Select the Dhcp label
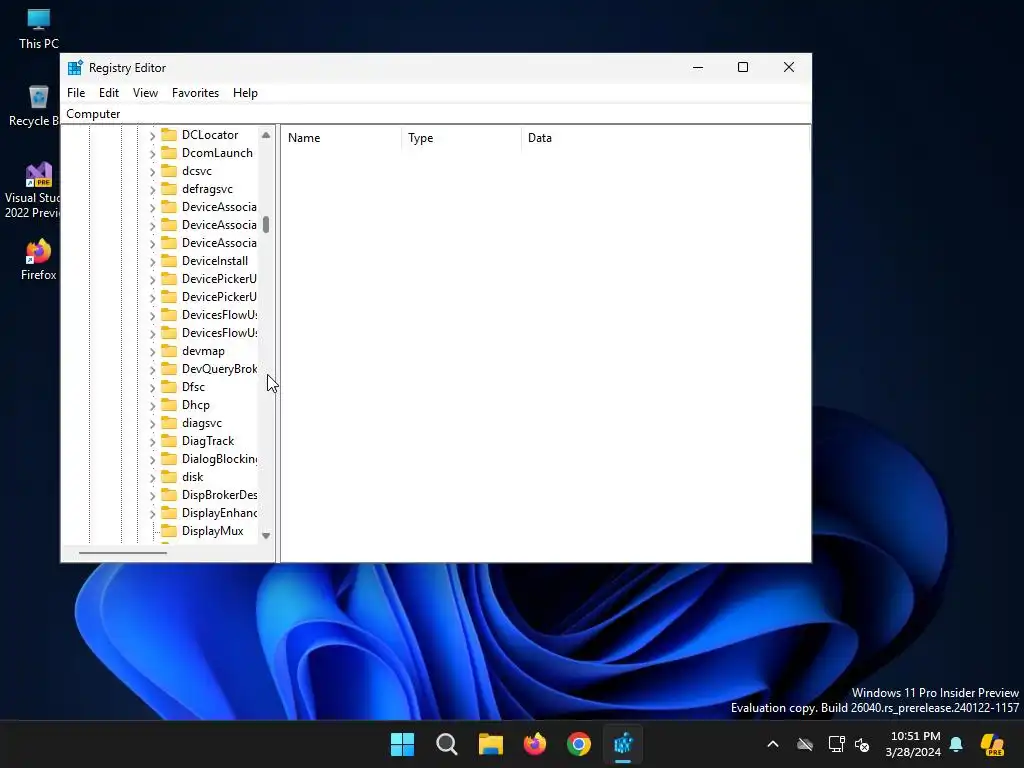Screen dimensions: 1024x768 click(x=196, y=405)
